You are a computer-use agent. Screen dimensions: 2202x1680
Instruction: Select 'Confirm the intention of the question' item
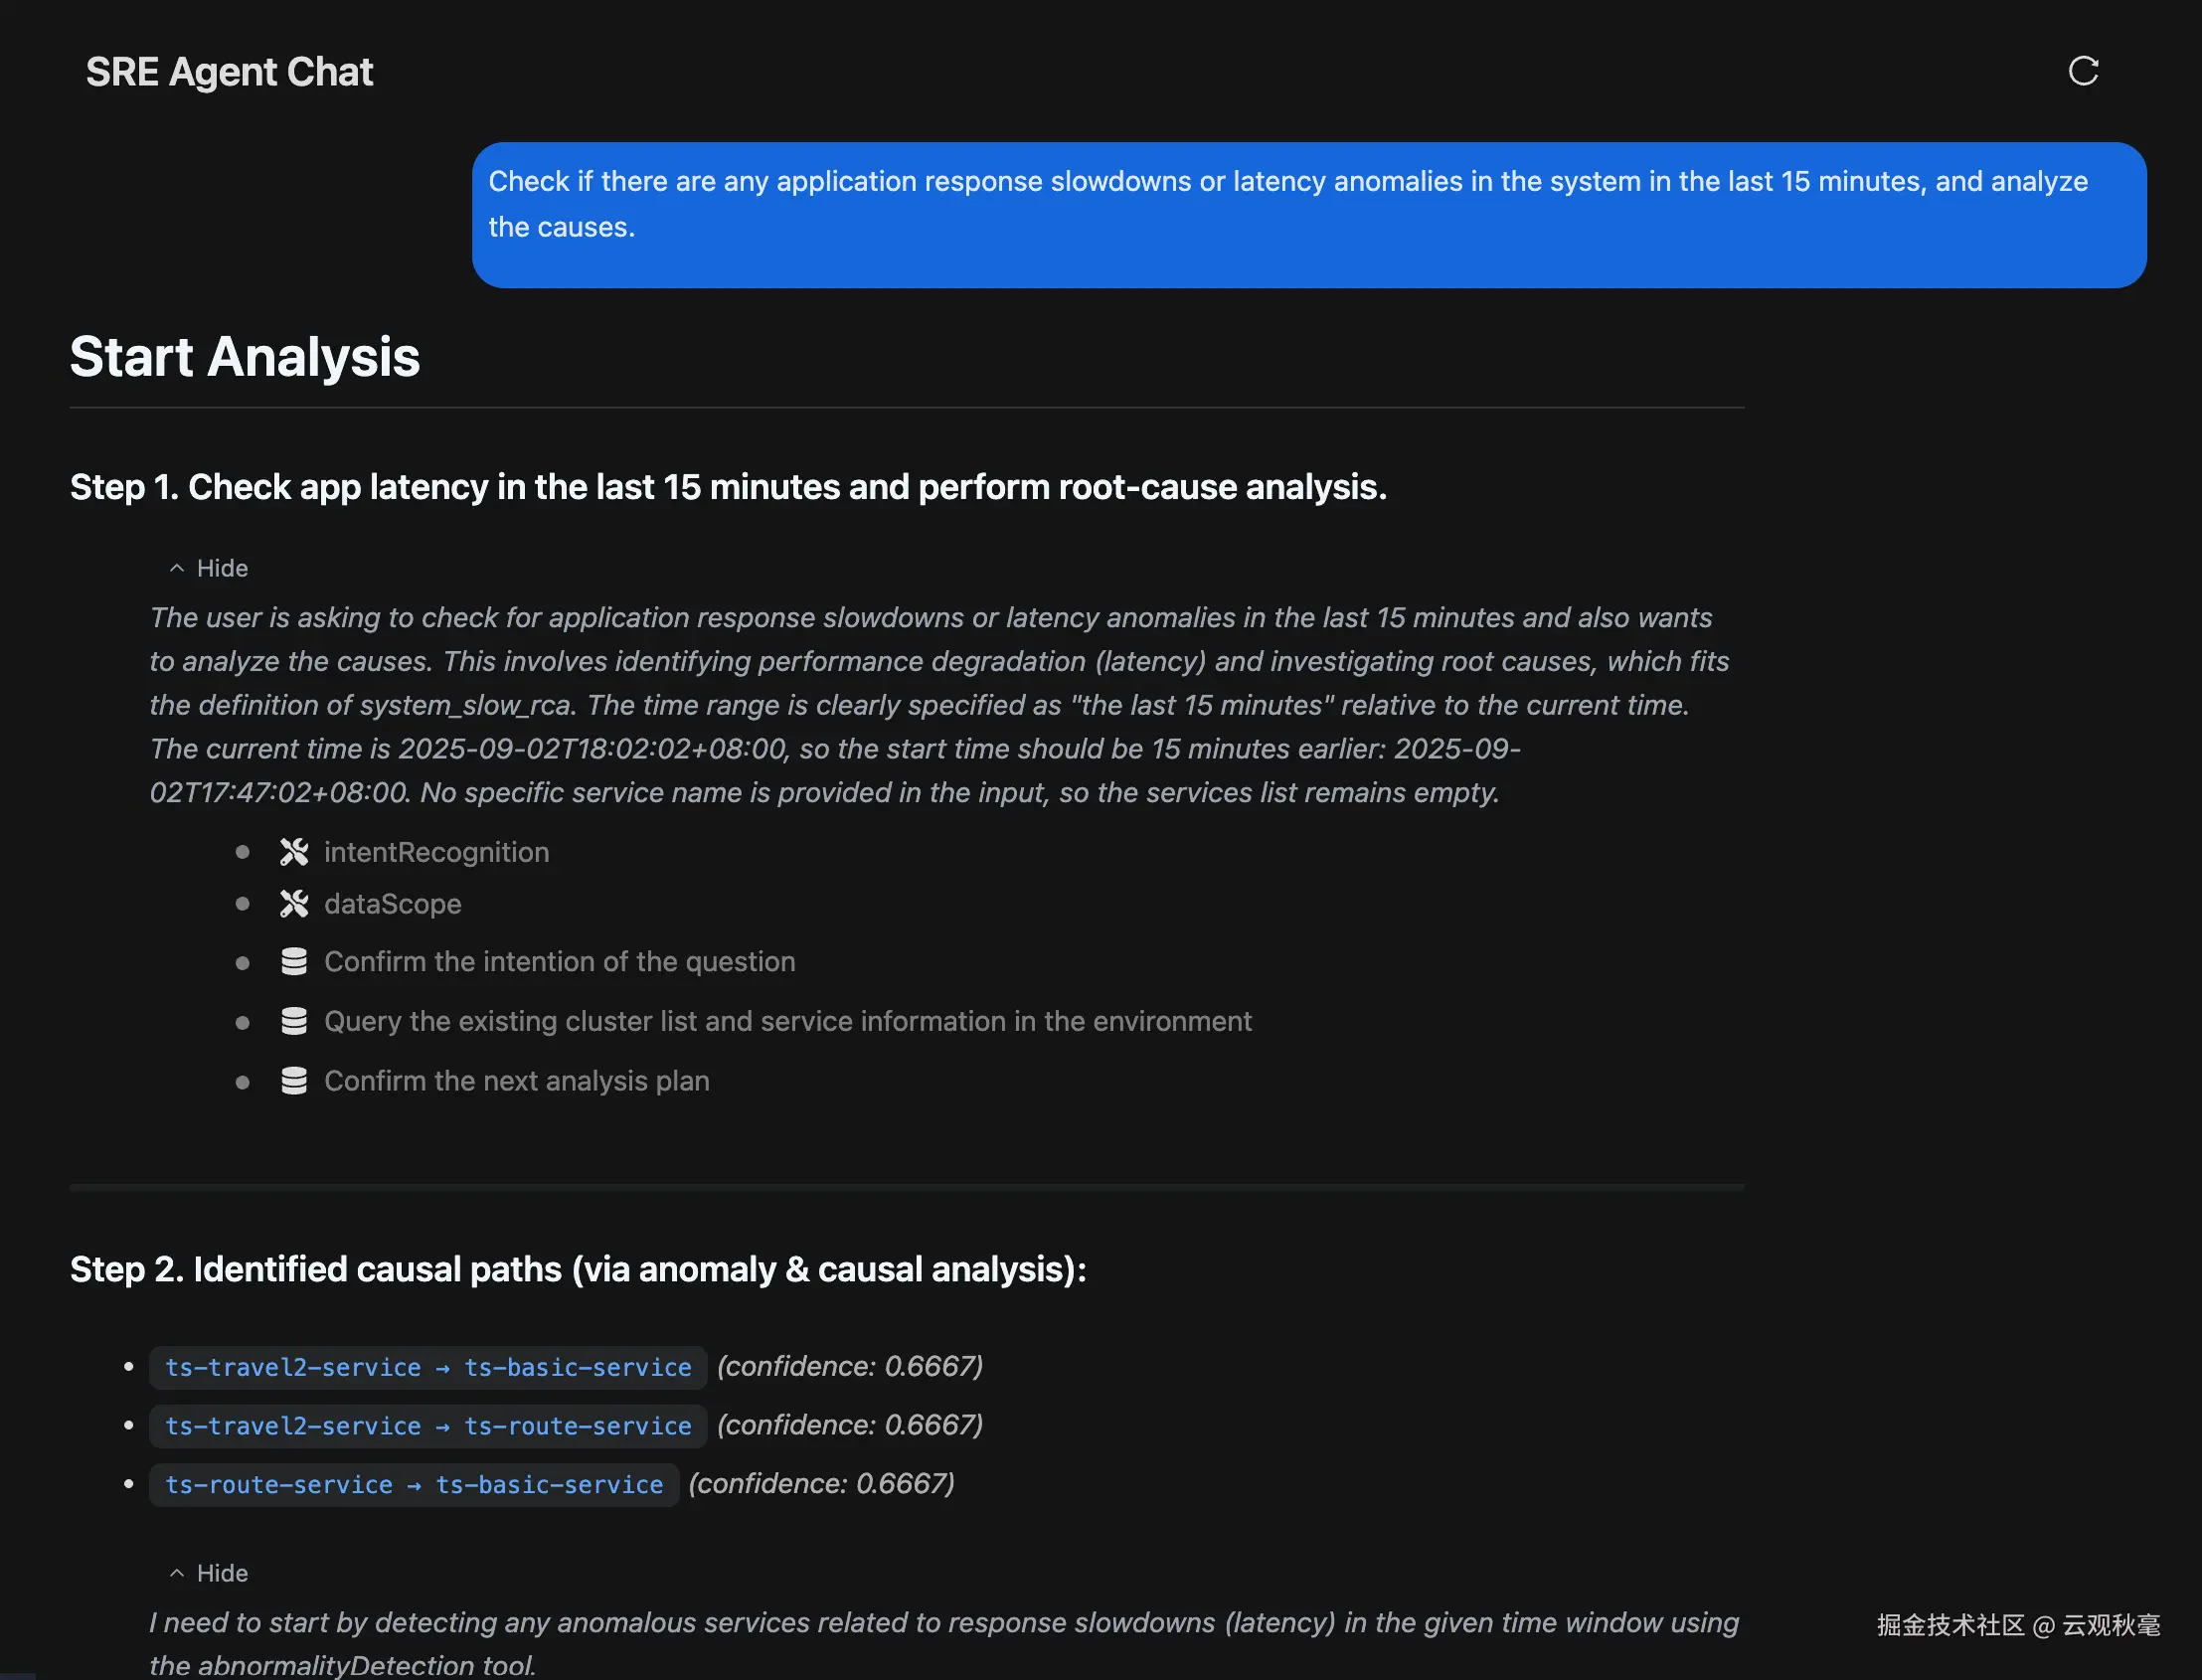tap(559, 962)
